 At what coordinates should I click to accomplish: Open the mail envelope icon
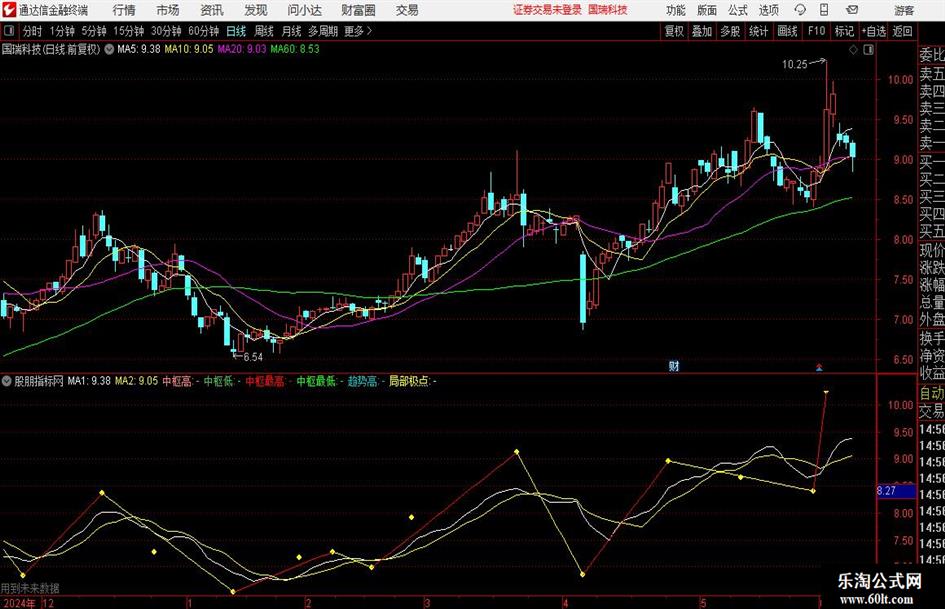852,10
